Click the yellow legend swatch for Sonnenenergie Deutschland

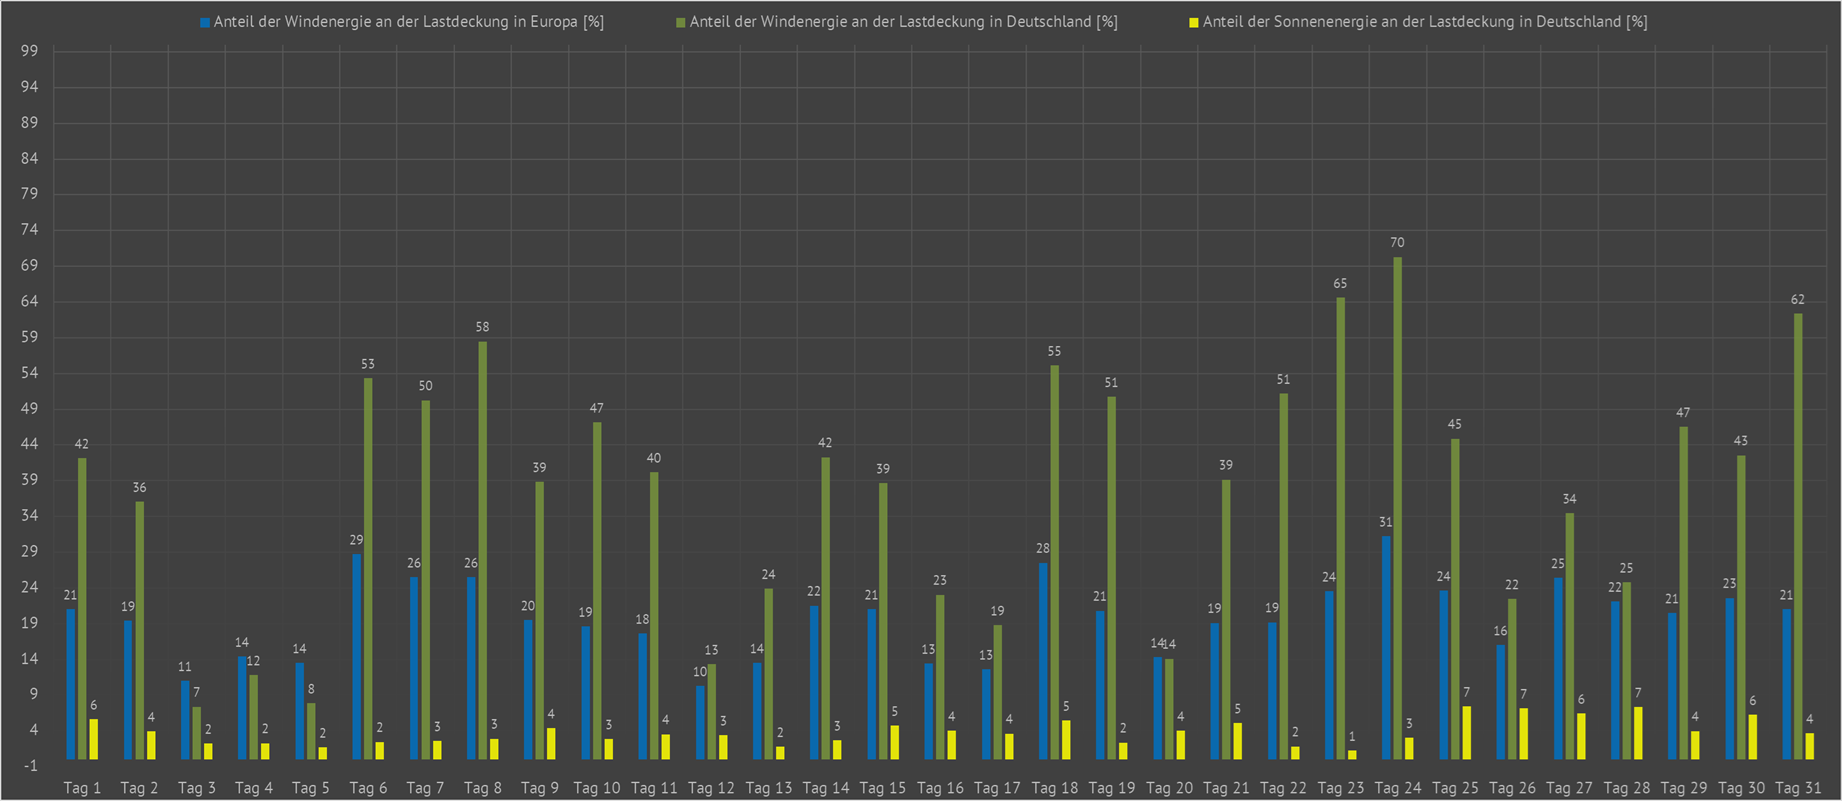pyautogui.click(x=1194, y=22)
